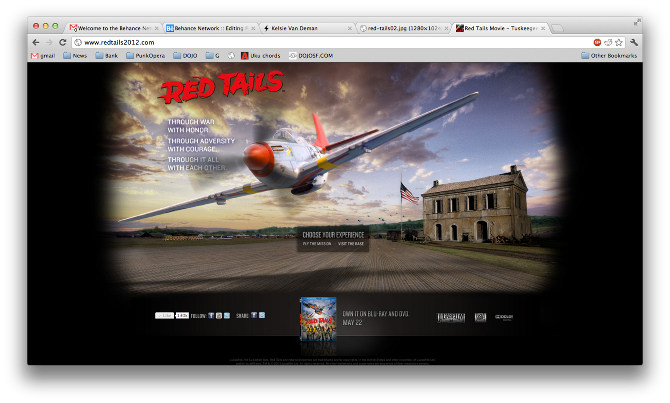Share the site on Twitter icon
The width and height of the screenshot is (670, 403).
click(262, 315)
